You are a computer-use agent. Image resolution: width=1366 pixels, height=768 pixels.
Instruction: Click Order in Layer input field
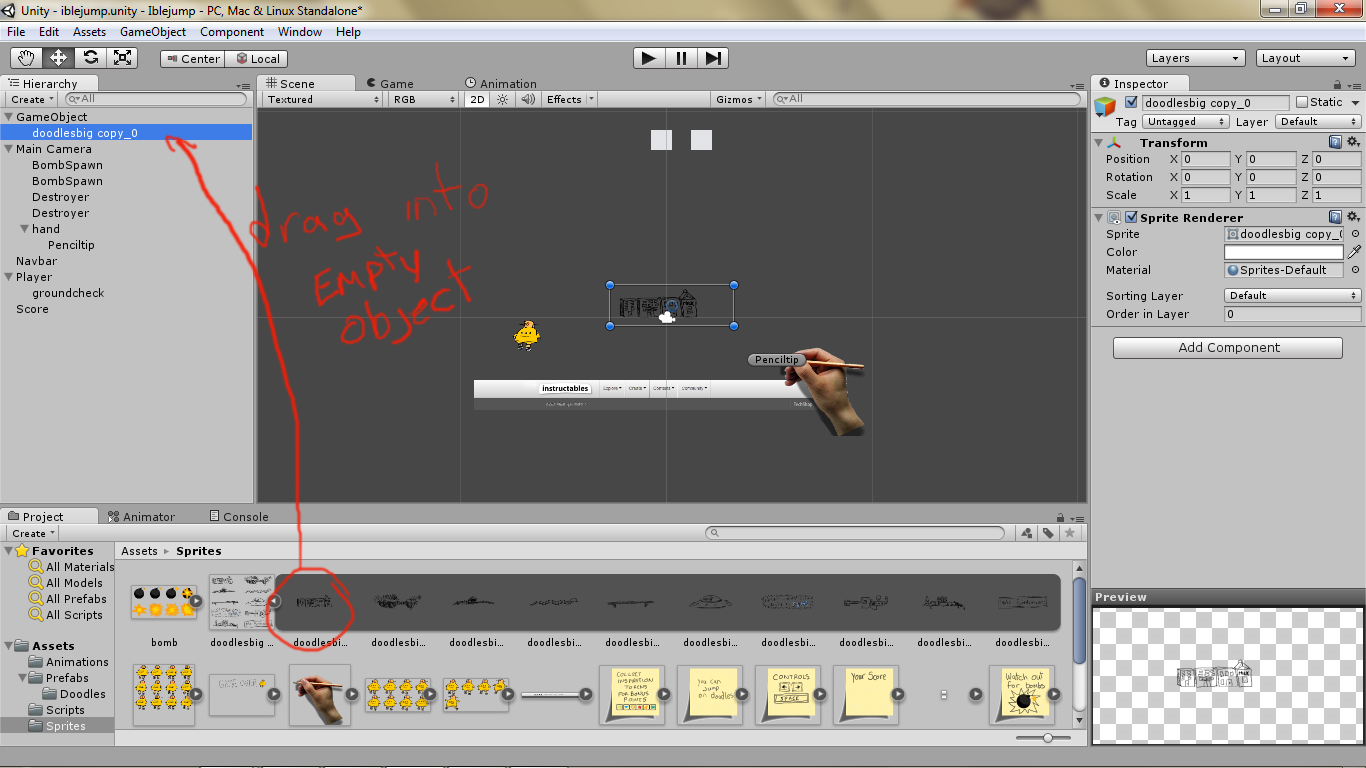1292,314
